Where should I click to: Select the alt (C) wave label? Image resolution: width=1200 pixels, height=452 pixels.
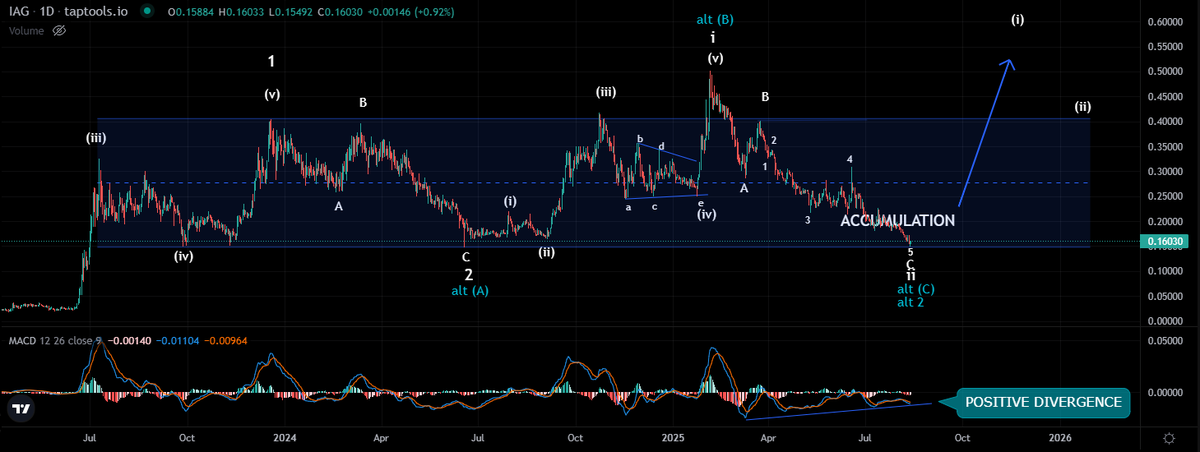coord(915,288)
